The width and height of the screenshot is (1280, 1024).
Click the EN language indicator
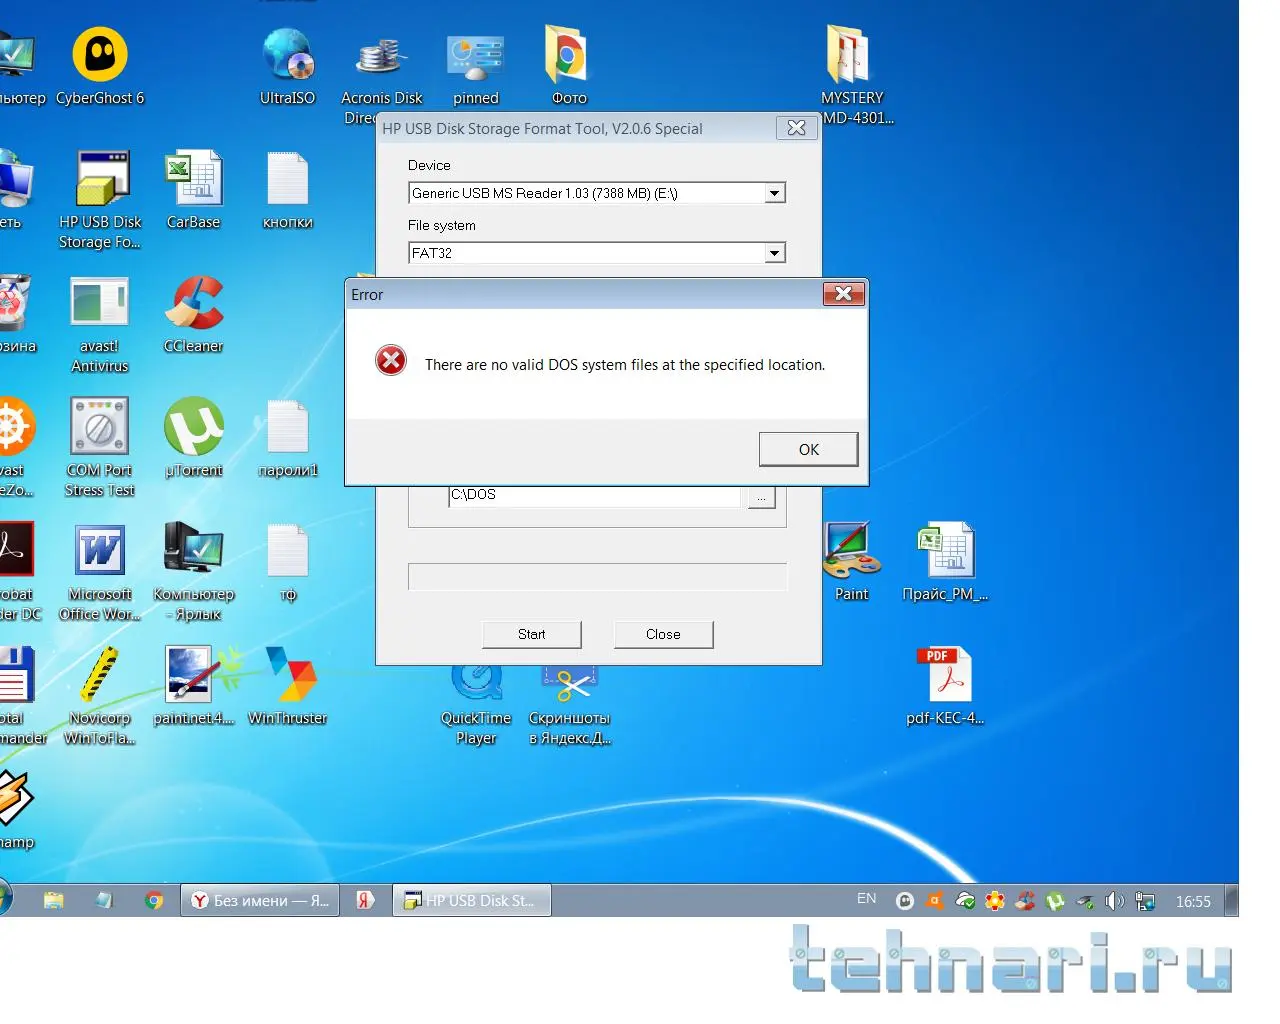click(866, 899)
